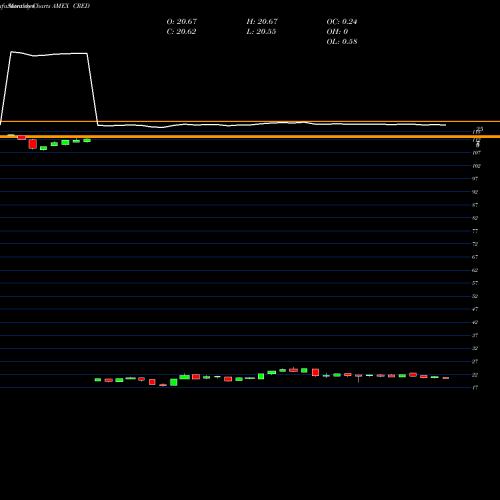Click the 'AMEX' exchange label in title

click(60, 6)
